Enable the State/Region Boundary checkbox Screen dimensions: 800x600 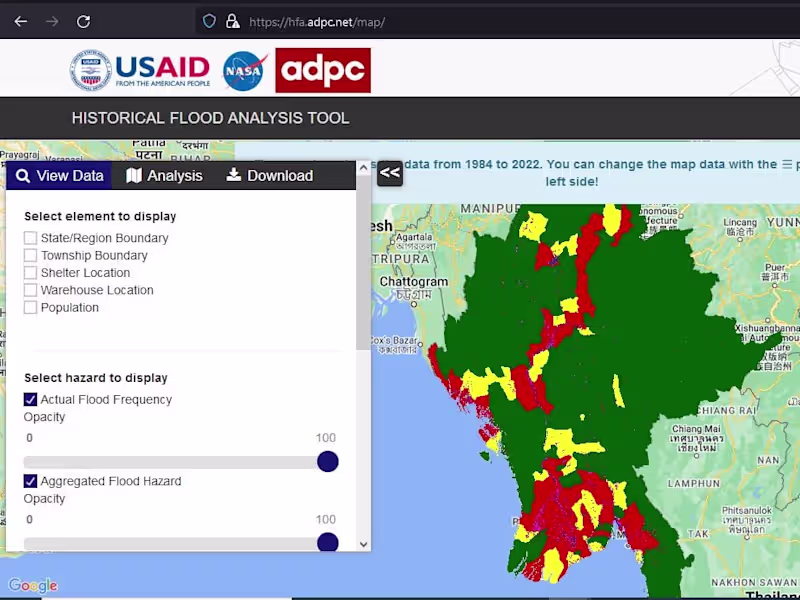click(31, 238)
